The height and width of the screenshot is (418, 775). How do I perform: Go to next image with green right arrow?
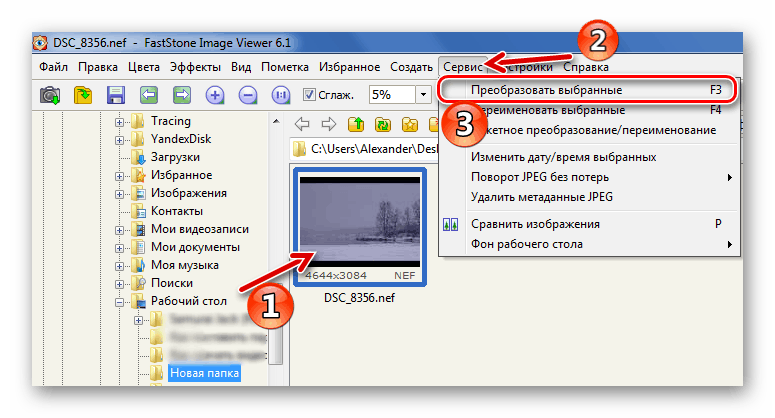[182, 95]
